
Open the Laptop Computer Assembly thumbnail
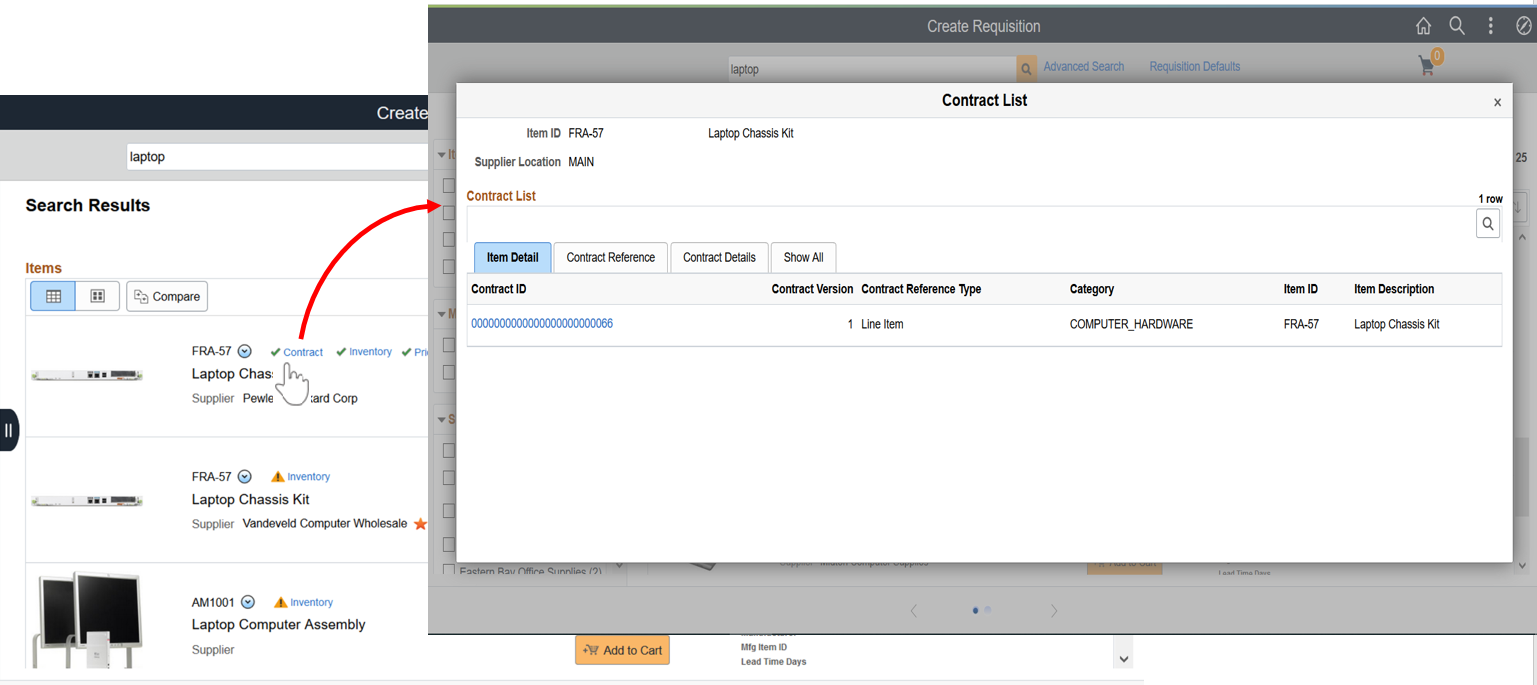(x=87, y=620)
